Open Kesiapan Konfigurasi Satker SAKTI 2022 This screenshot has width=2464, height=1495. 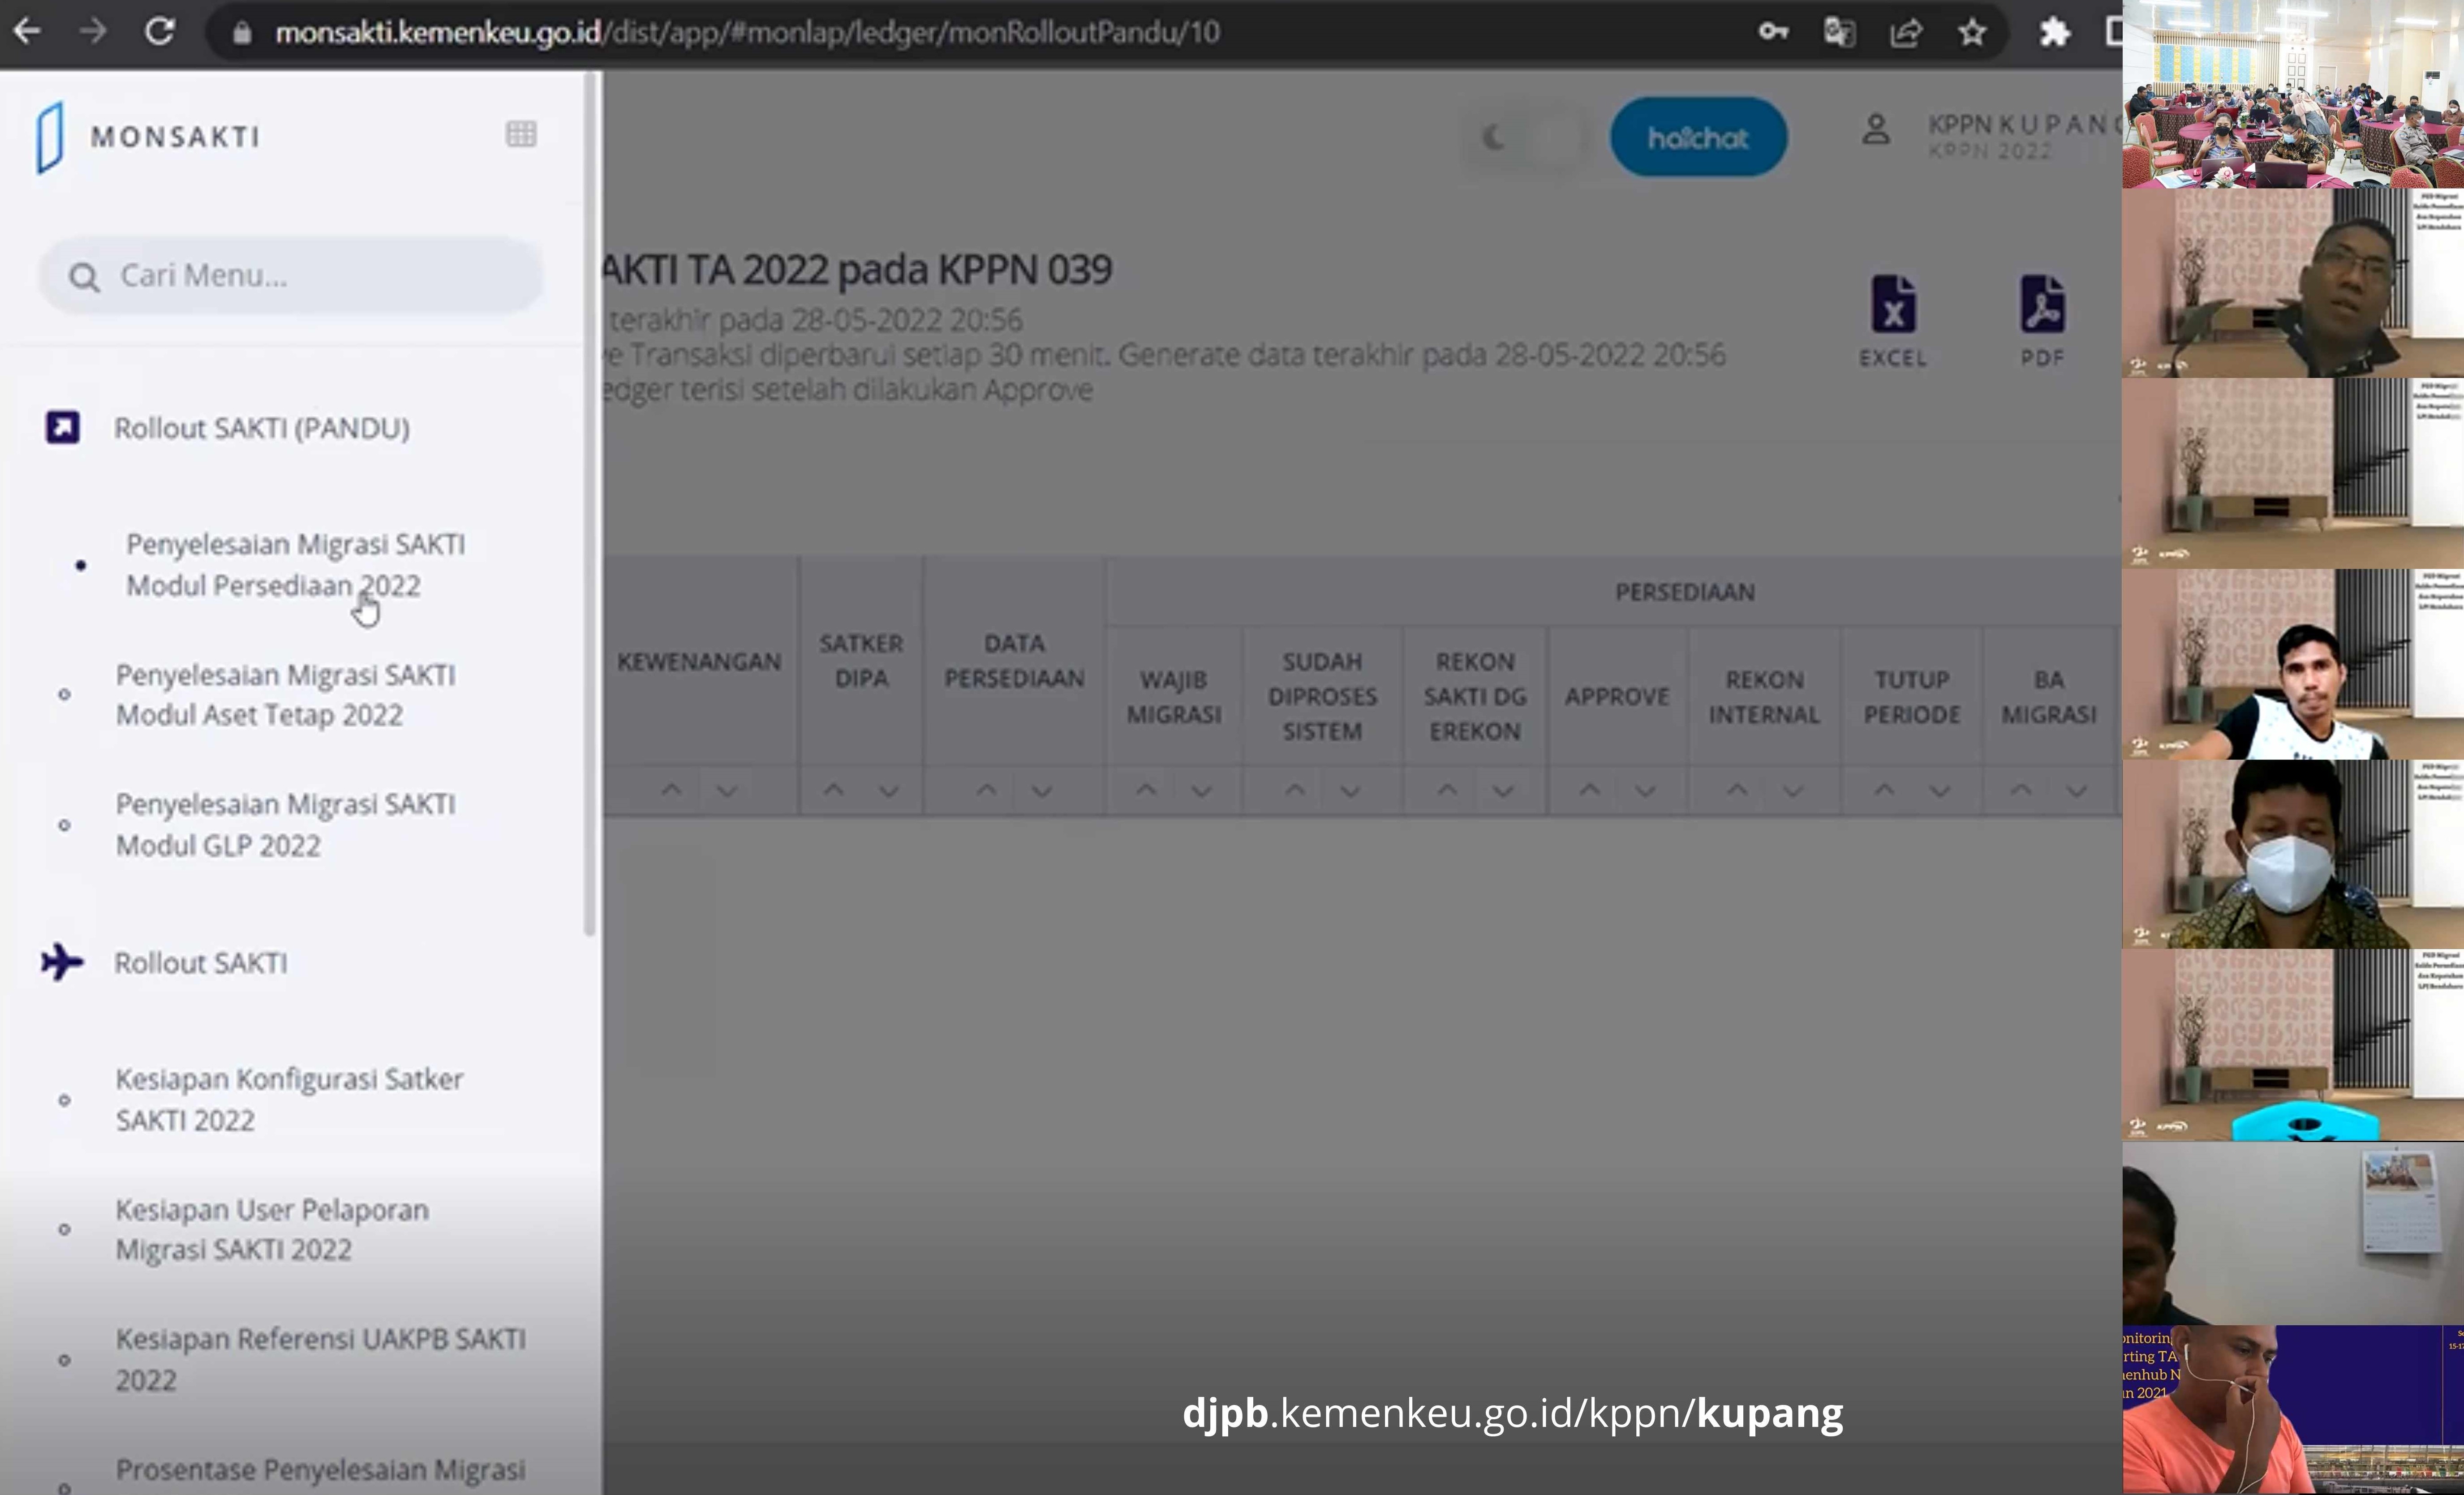pos(289,1099)
